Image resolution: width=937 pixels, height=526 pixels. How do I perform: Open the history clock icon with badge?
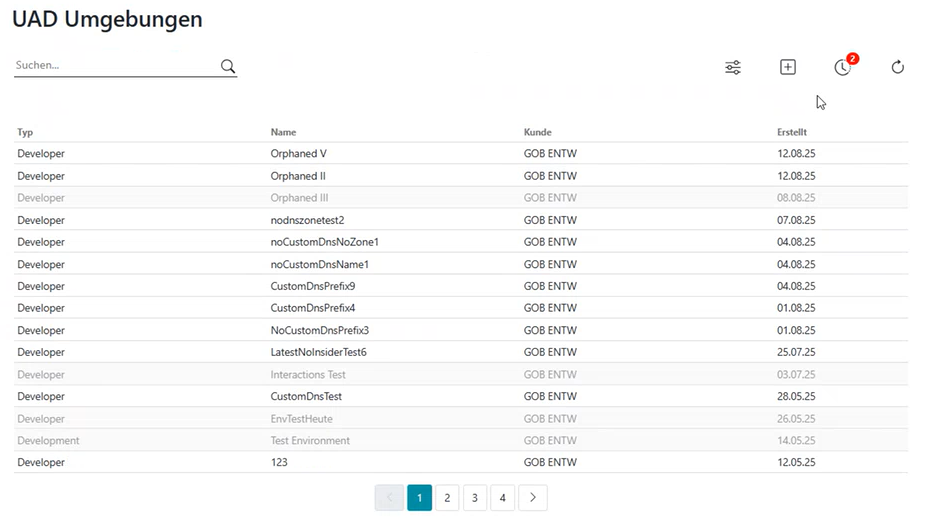(843, 67)
